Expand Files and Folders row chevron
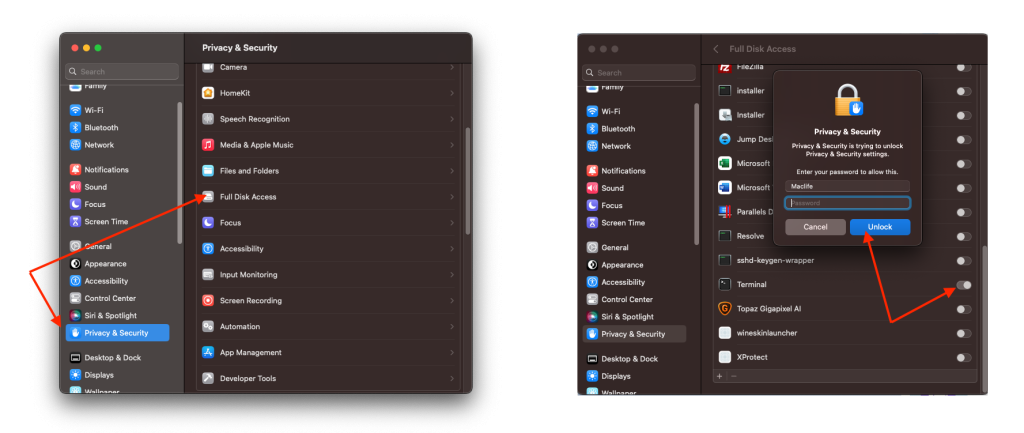 [452, 171]
